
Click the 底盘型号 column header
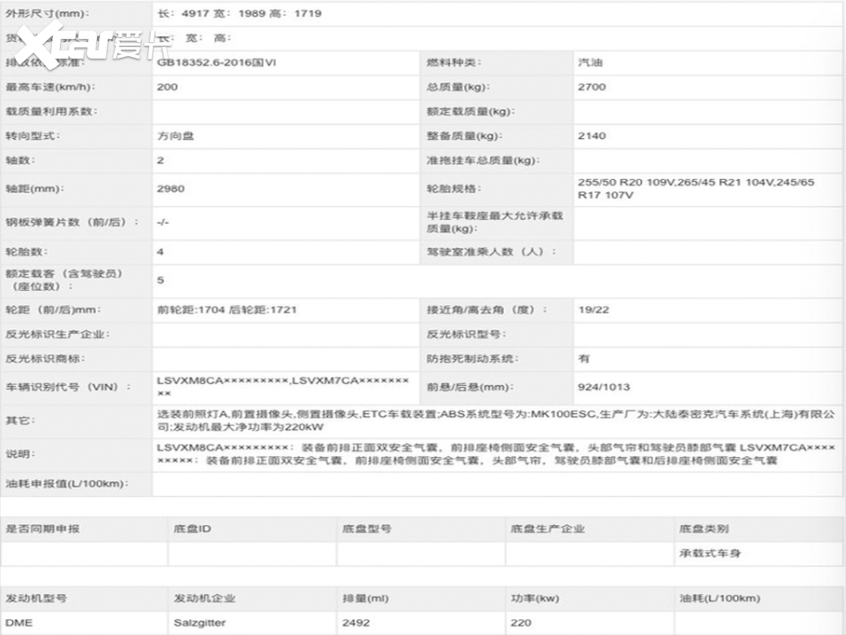[x=367, y=529]
